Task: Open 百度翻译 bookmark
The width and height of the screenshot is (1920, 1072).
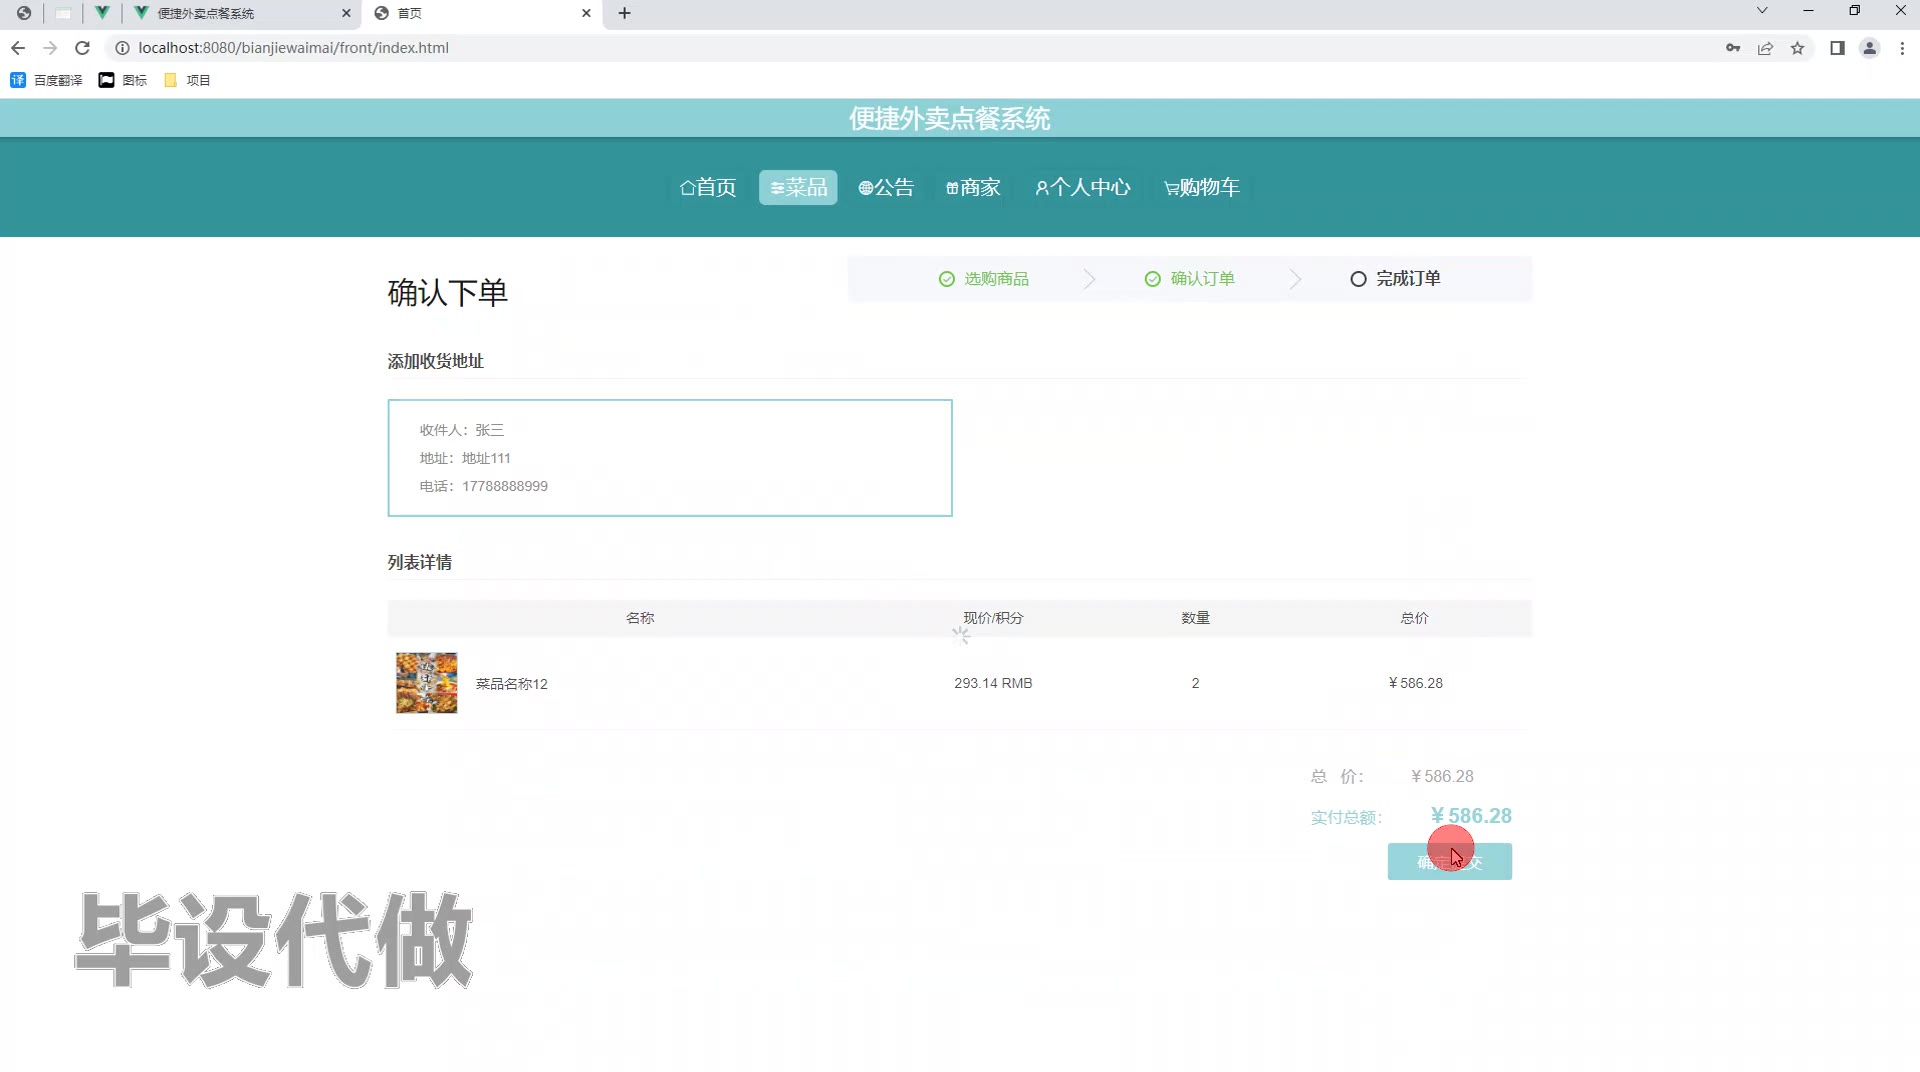Action: (46, 80)
